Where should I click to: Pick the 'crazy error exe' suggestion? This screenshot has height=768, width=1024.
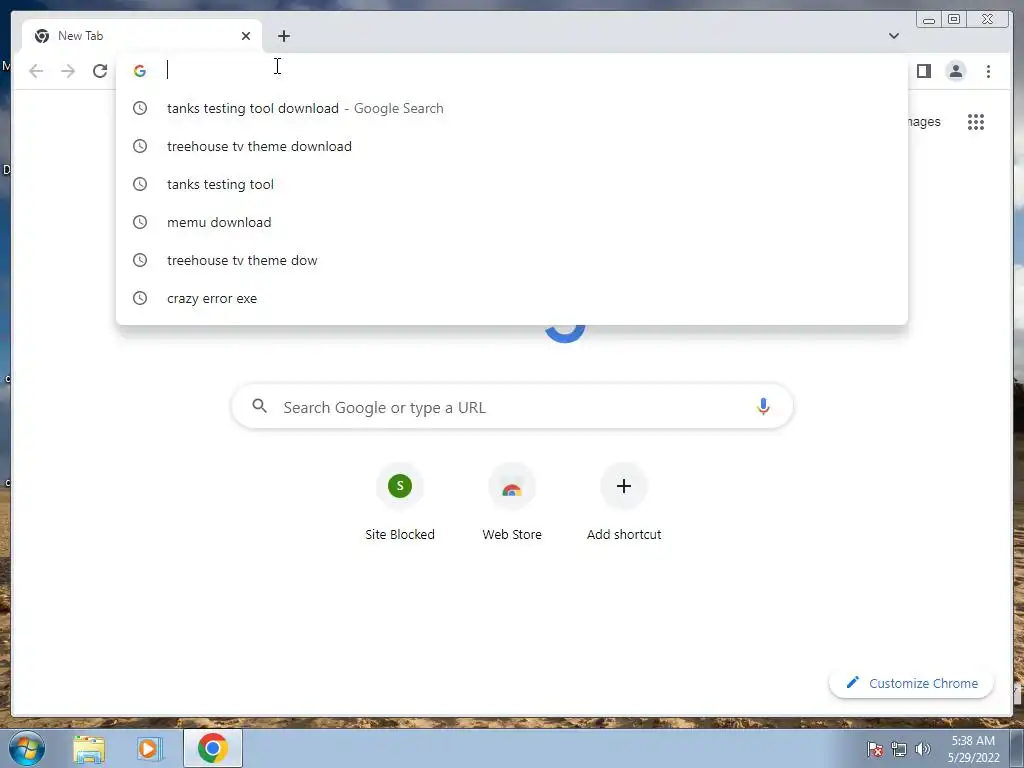coord(511,298)
